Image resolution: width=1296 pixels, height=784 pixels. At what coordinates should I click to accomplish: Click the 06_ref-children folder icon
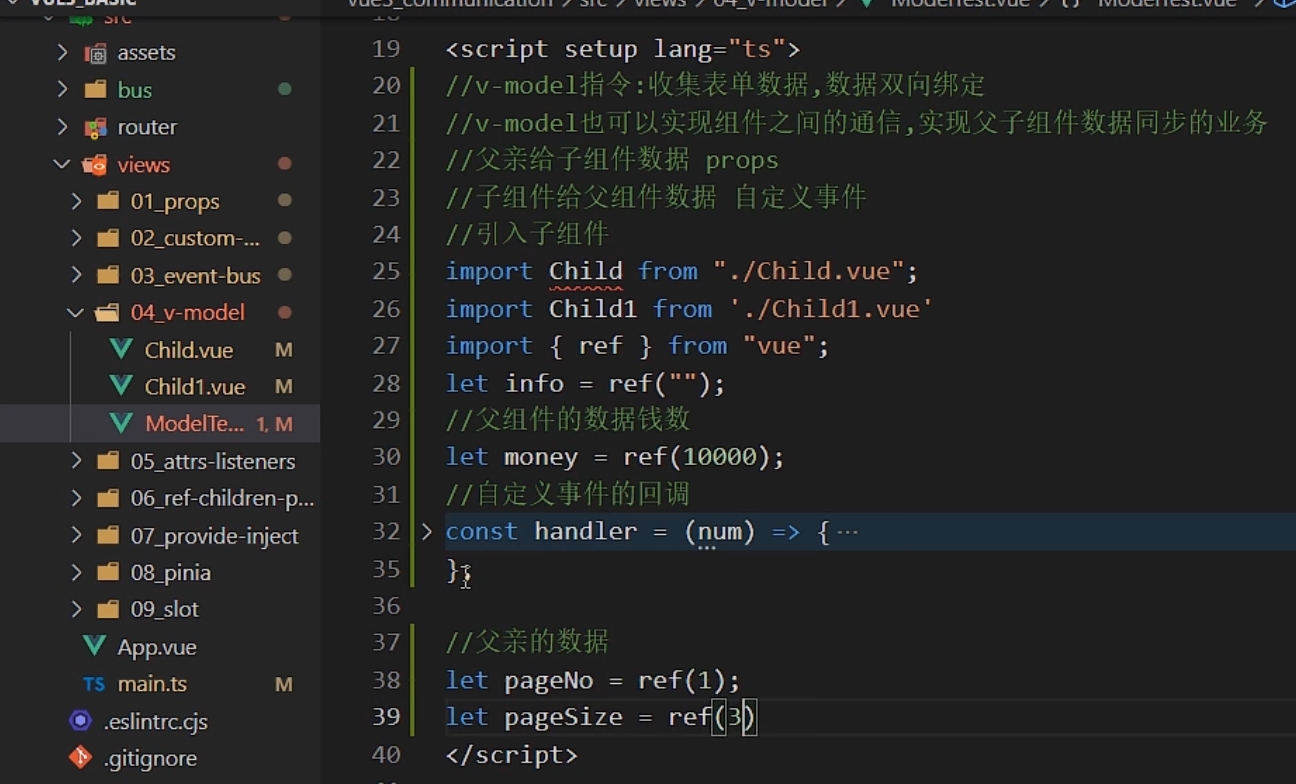coord(109,498)
